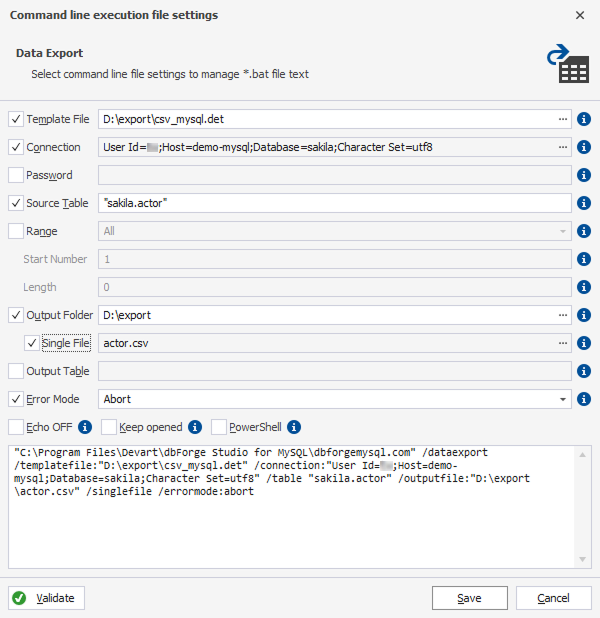Image resolution: width=600 pixels, height=618 pixels.
Task: Toggle the Source Table checkbox
Action: point(16,203)
